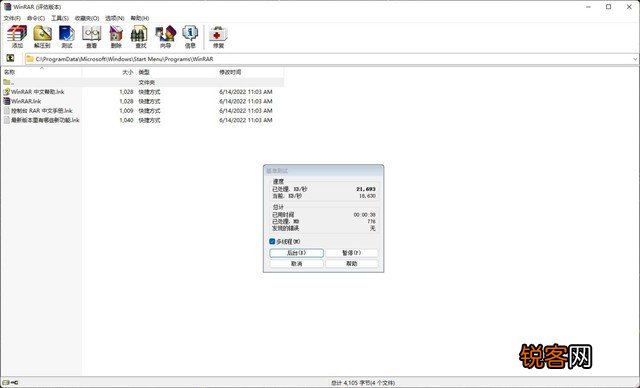Sort by 大小 (Size) column header

pyautogui.click(x=109, y=72)
